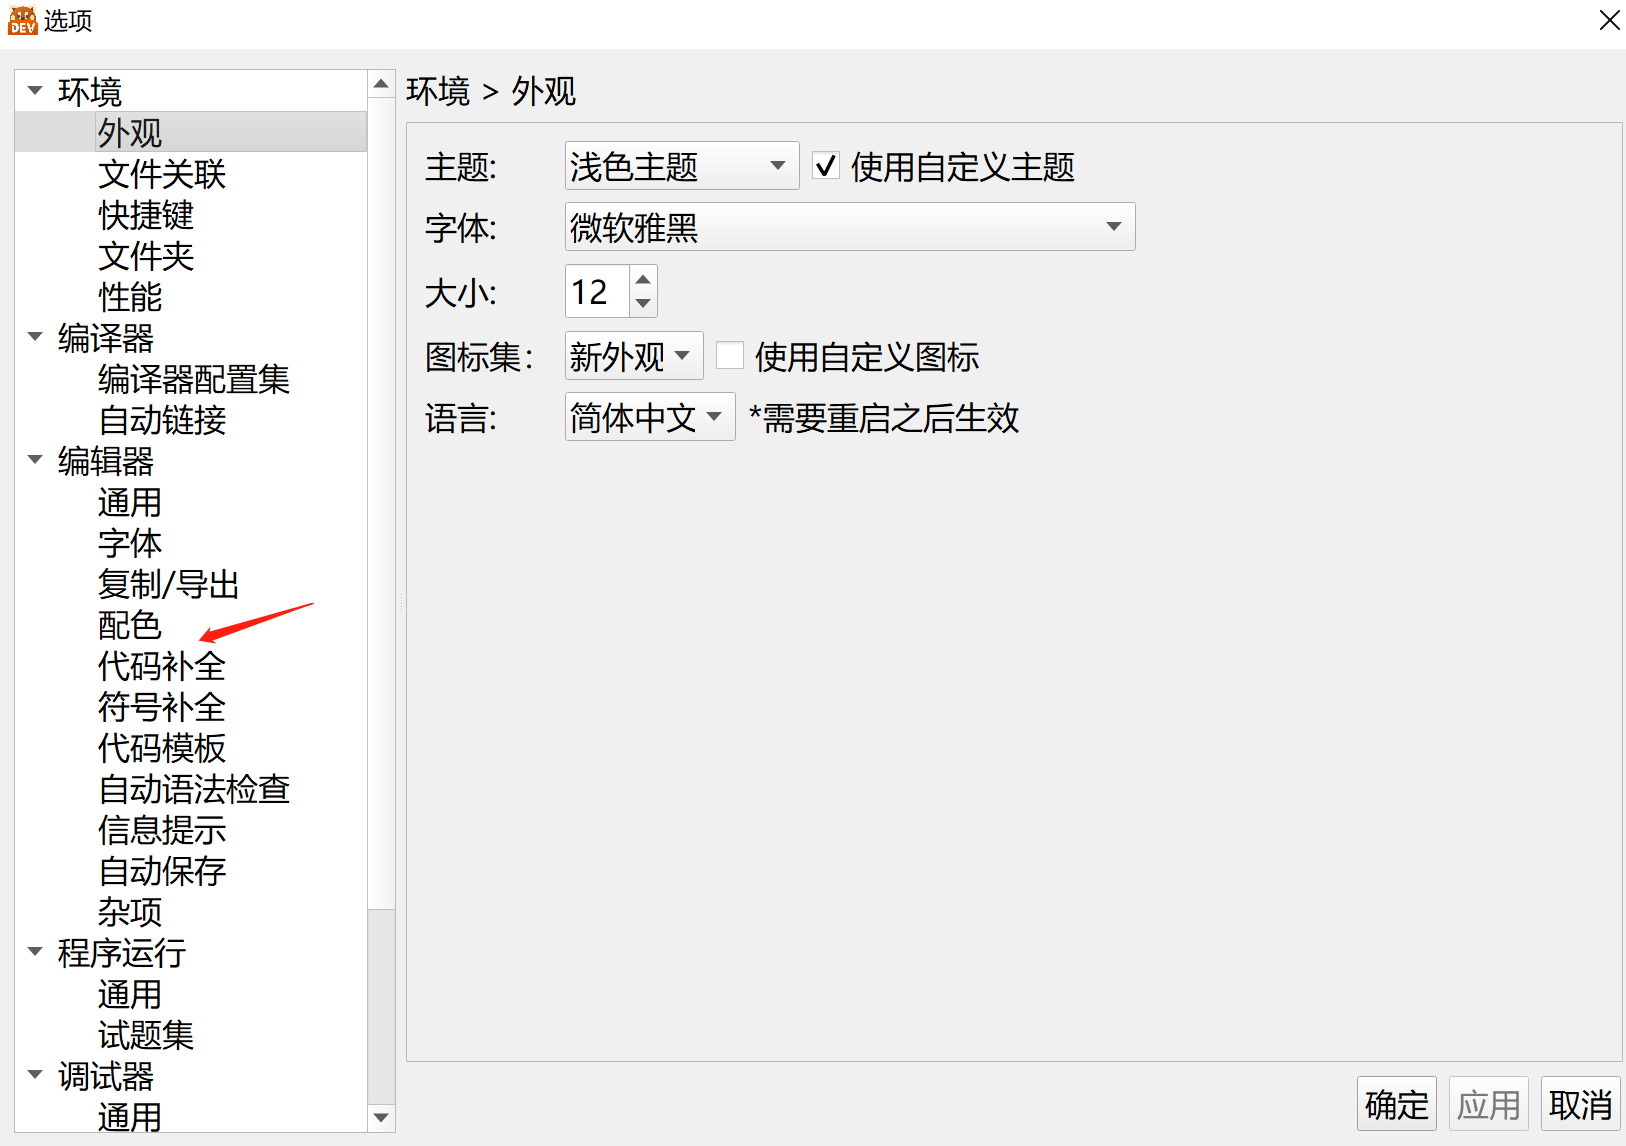Open 配色 settings page
The image size is (1626, 1146).
click(130, 624)
